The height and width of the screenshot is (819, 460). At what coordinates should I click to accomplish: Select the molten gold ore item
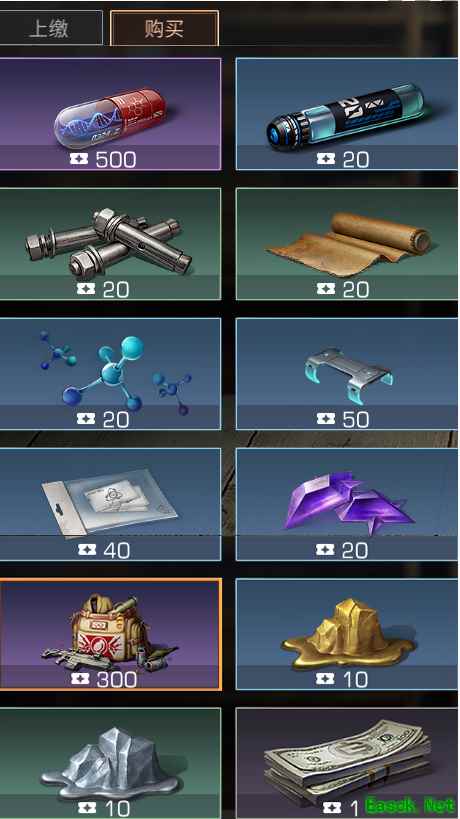point(347,634)
